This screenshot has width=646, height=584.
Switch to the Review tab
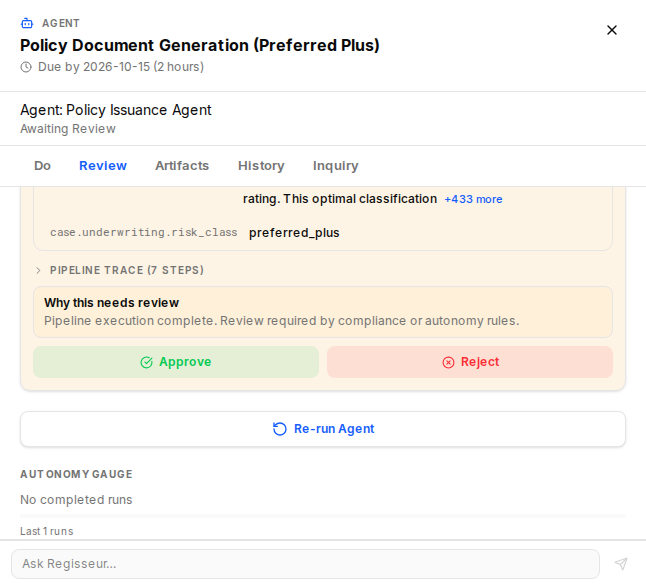pyautogui.click(x=103, y=166)
